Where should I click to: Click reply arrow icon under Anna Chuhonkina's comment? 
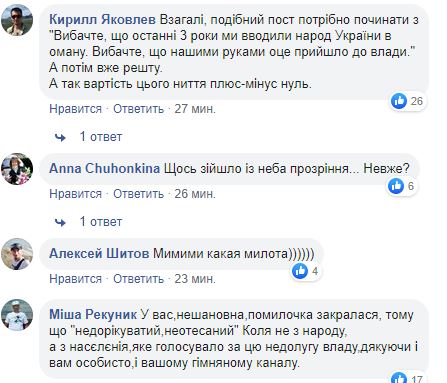(x=60, y=222)
